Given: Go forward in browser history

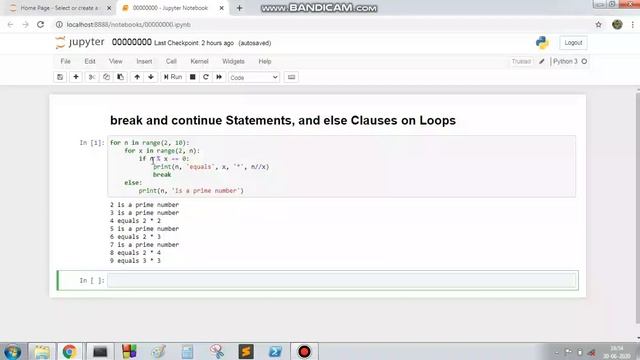Looking at the screenshot, I should pos(25,24).
